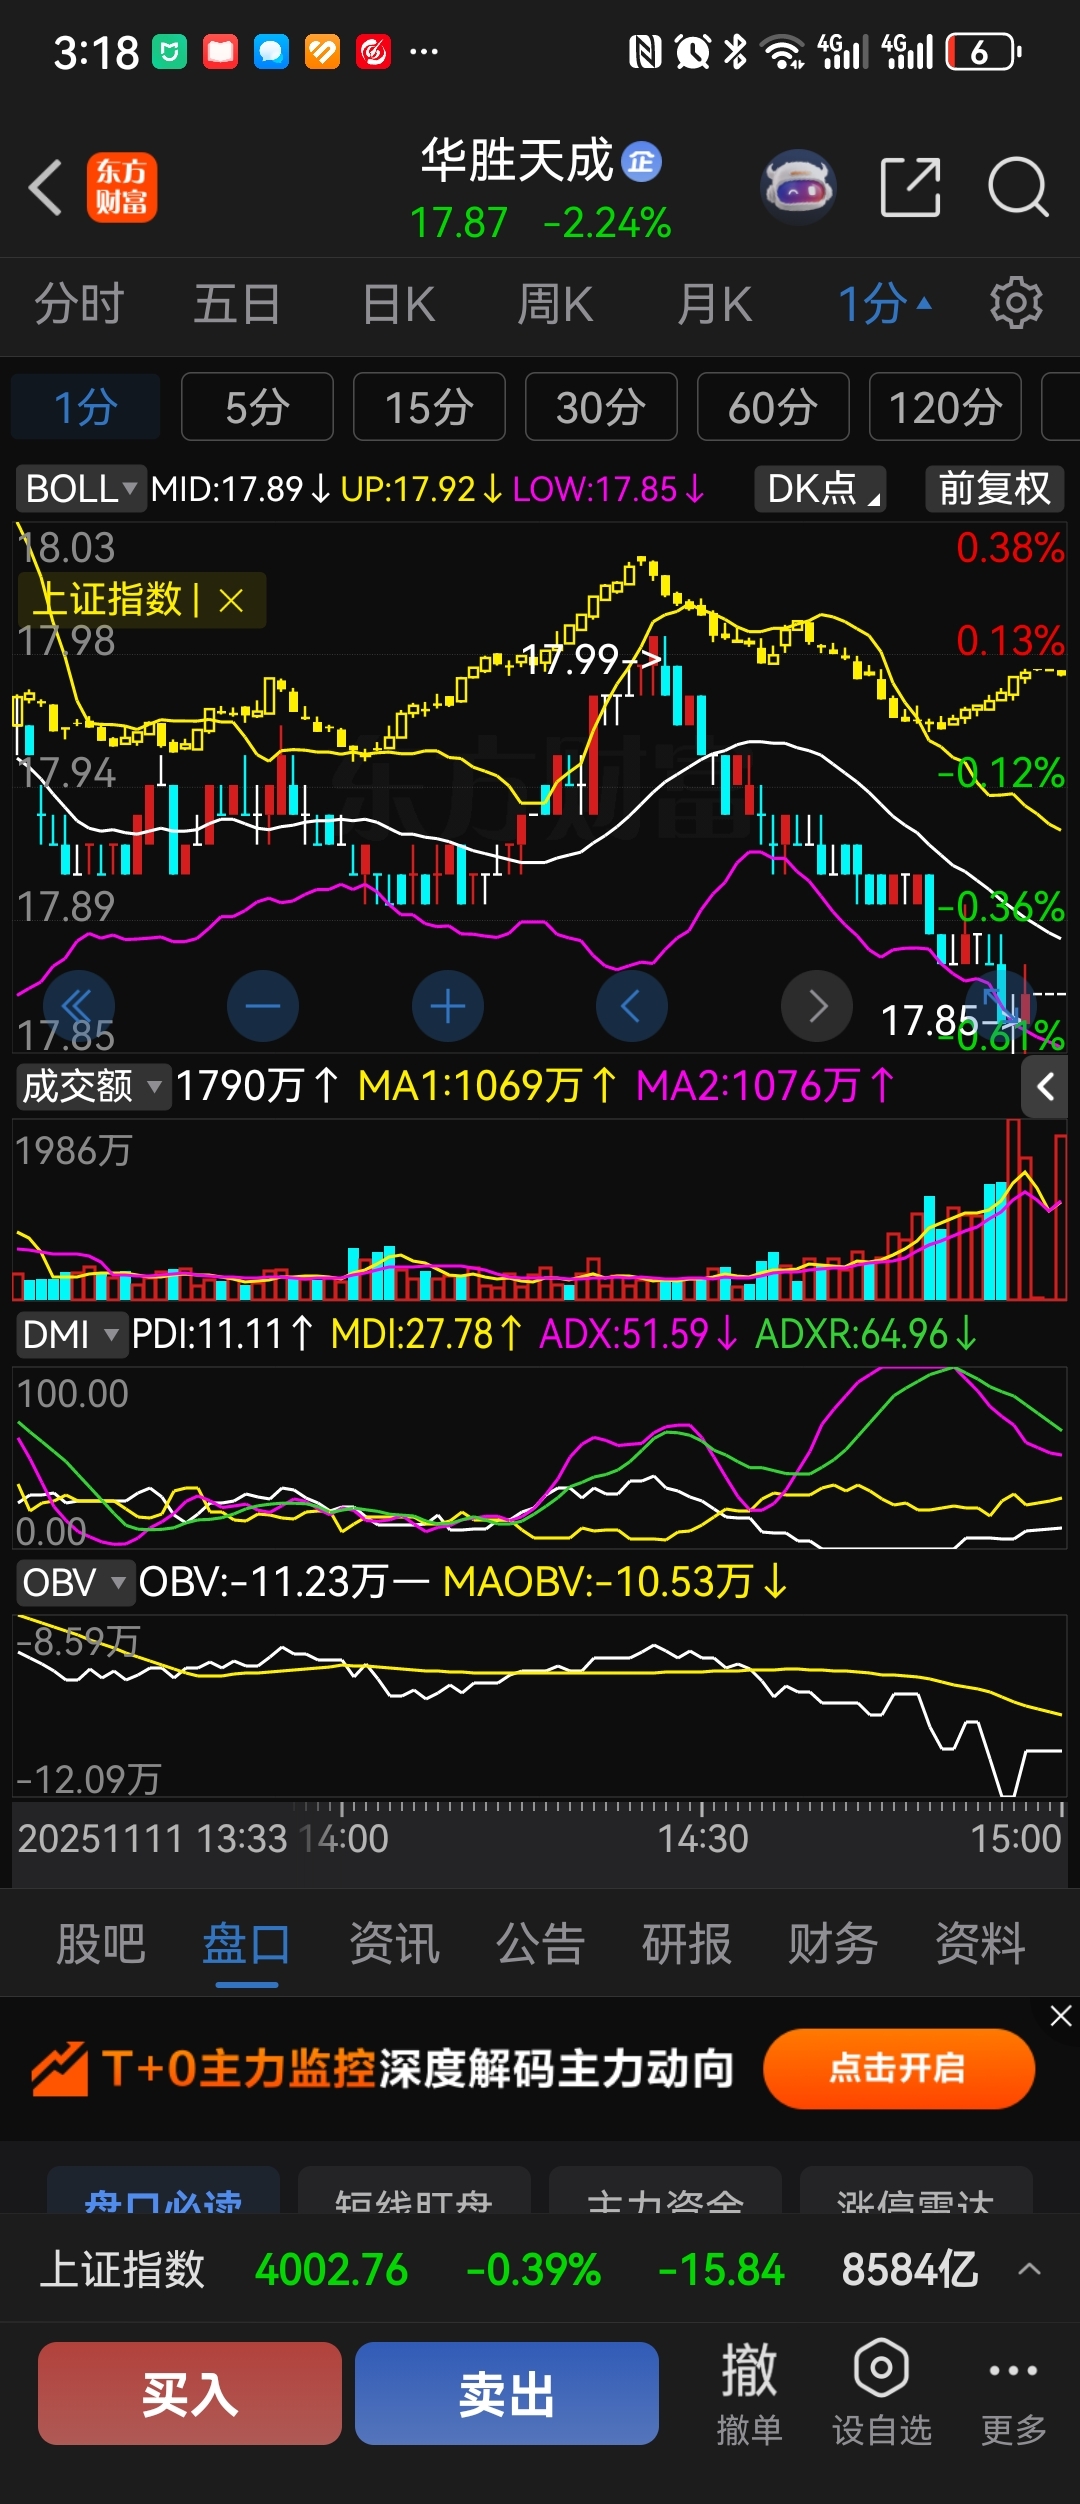Select the 120分 period chip

[945, 407]
